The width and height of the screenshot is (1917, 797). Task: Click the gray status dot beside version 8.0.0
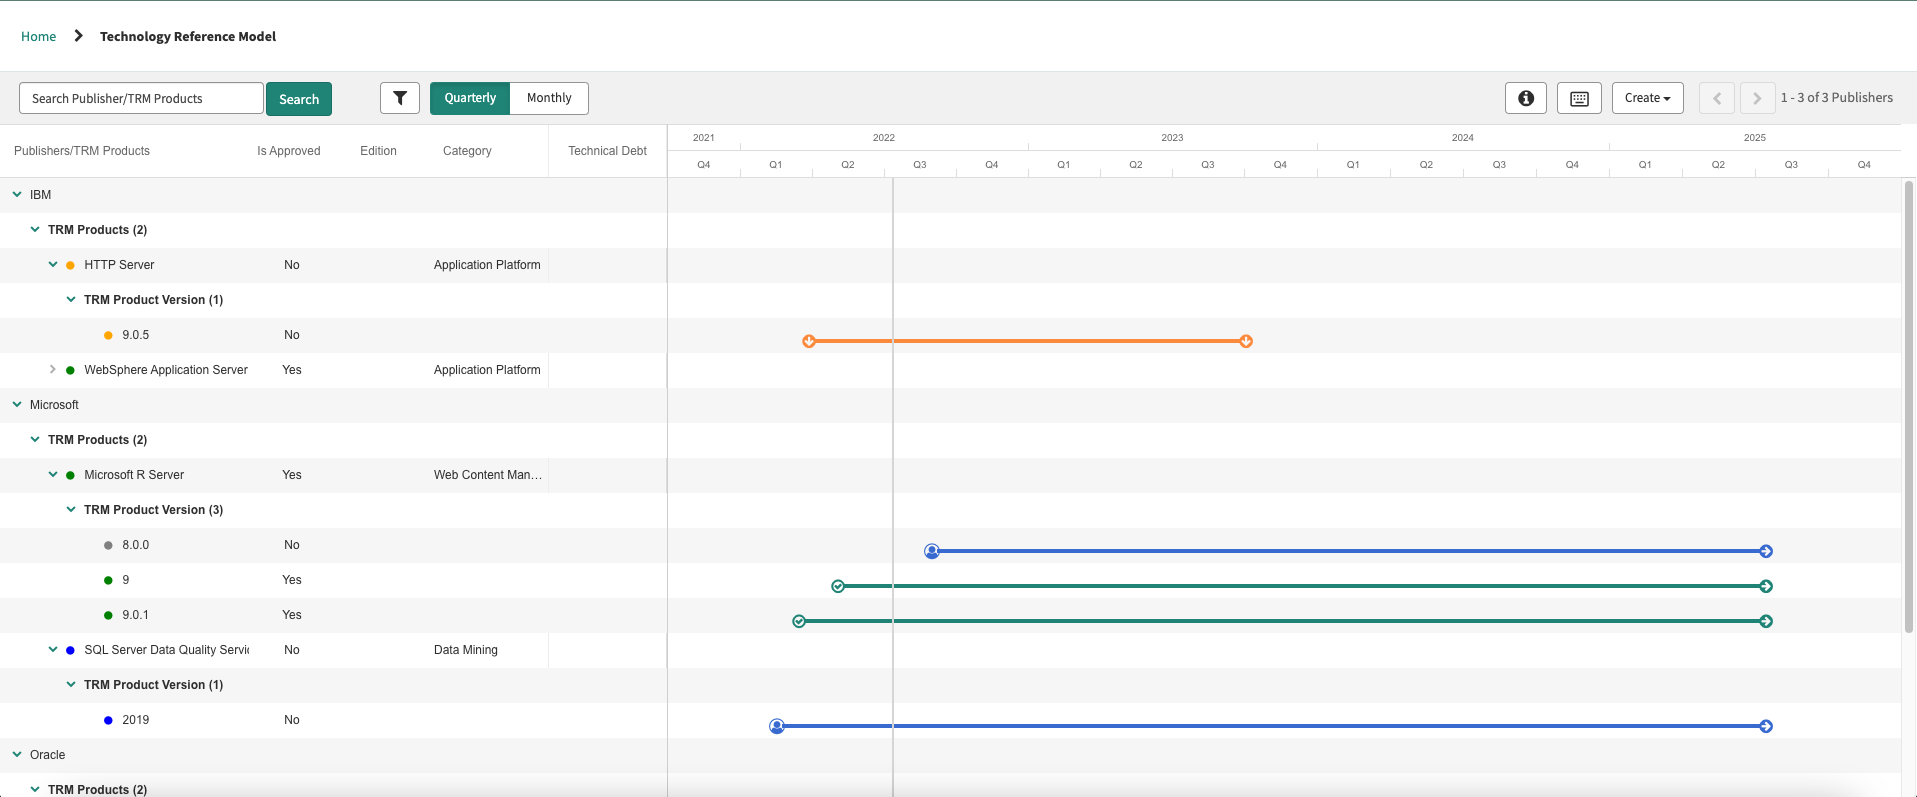coord(108,545)
